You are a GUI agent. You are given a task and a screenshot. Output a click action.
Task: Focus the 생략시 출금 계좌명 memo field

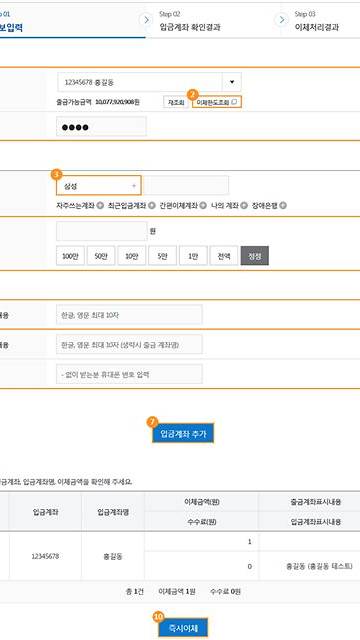click(129, 344)
